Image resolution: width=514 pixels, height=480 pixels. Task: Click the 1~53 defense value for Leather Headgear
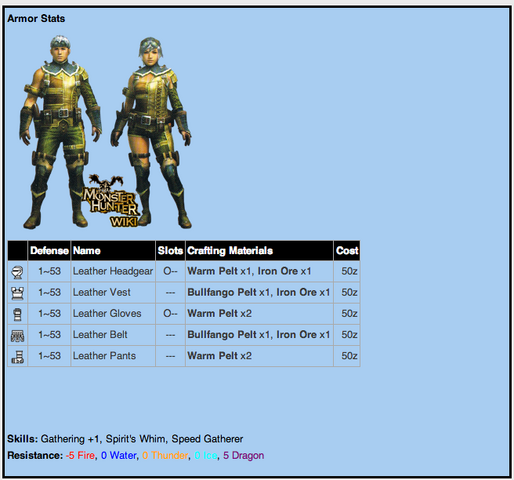(49, 271)
